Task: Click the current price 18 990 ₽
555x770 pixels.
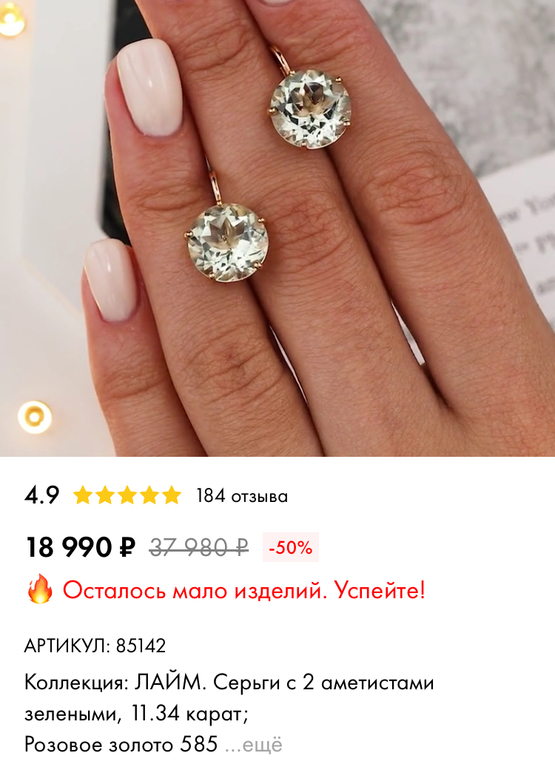Action: (x=80, y=547)
